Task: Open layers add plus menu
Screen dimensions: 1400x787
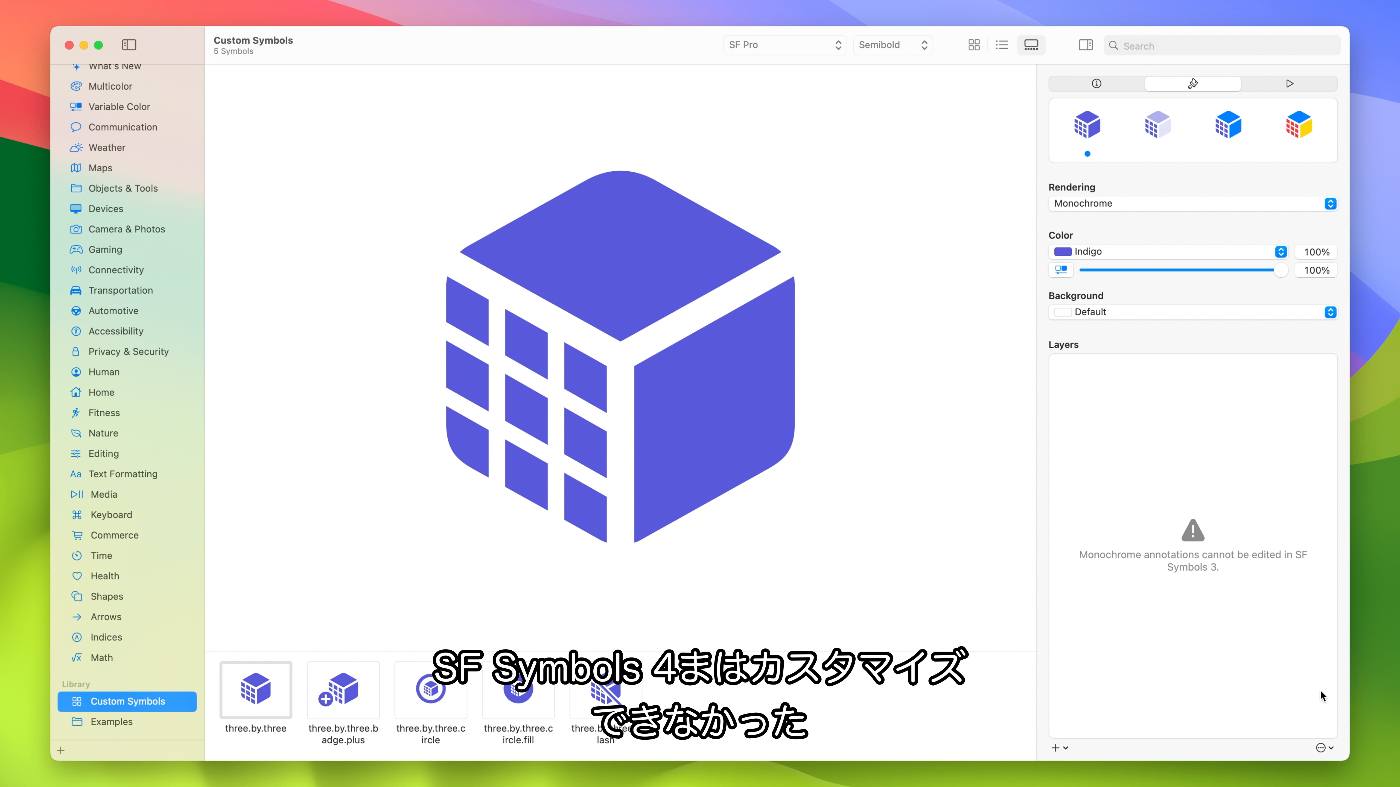Action: click(1060, 748)
